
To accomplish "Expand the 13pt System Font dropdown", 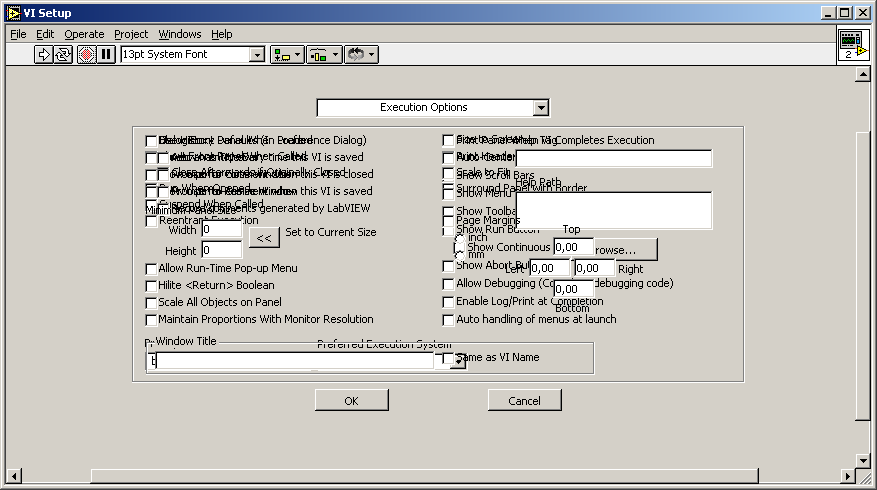I will (256, 55).
